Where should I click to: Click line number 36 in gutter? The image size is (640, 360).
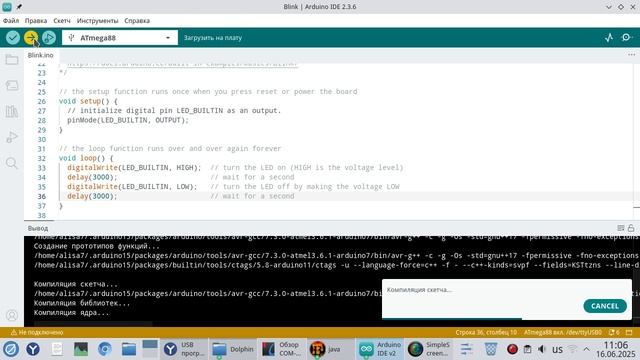(42, 196)
